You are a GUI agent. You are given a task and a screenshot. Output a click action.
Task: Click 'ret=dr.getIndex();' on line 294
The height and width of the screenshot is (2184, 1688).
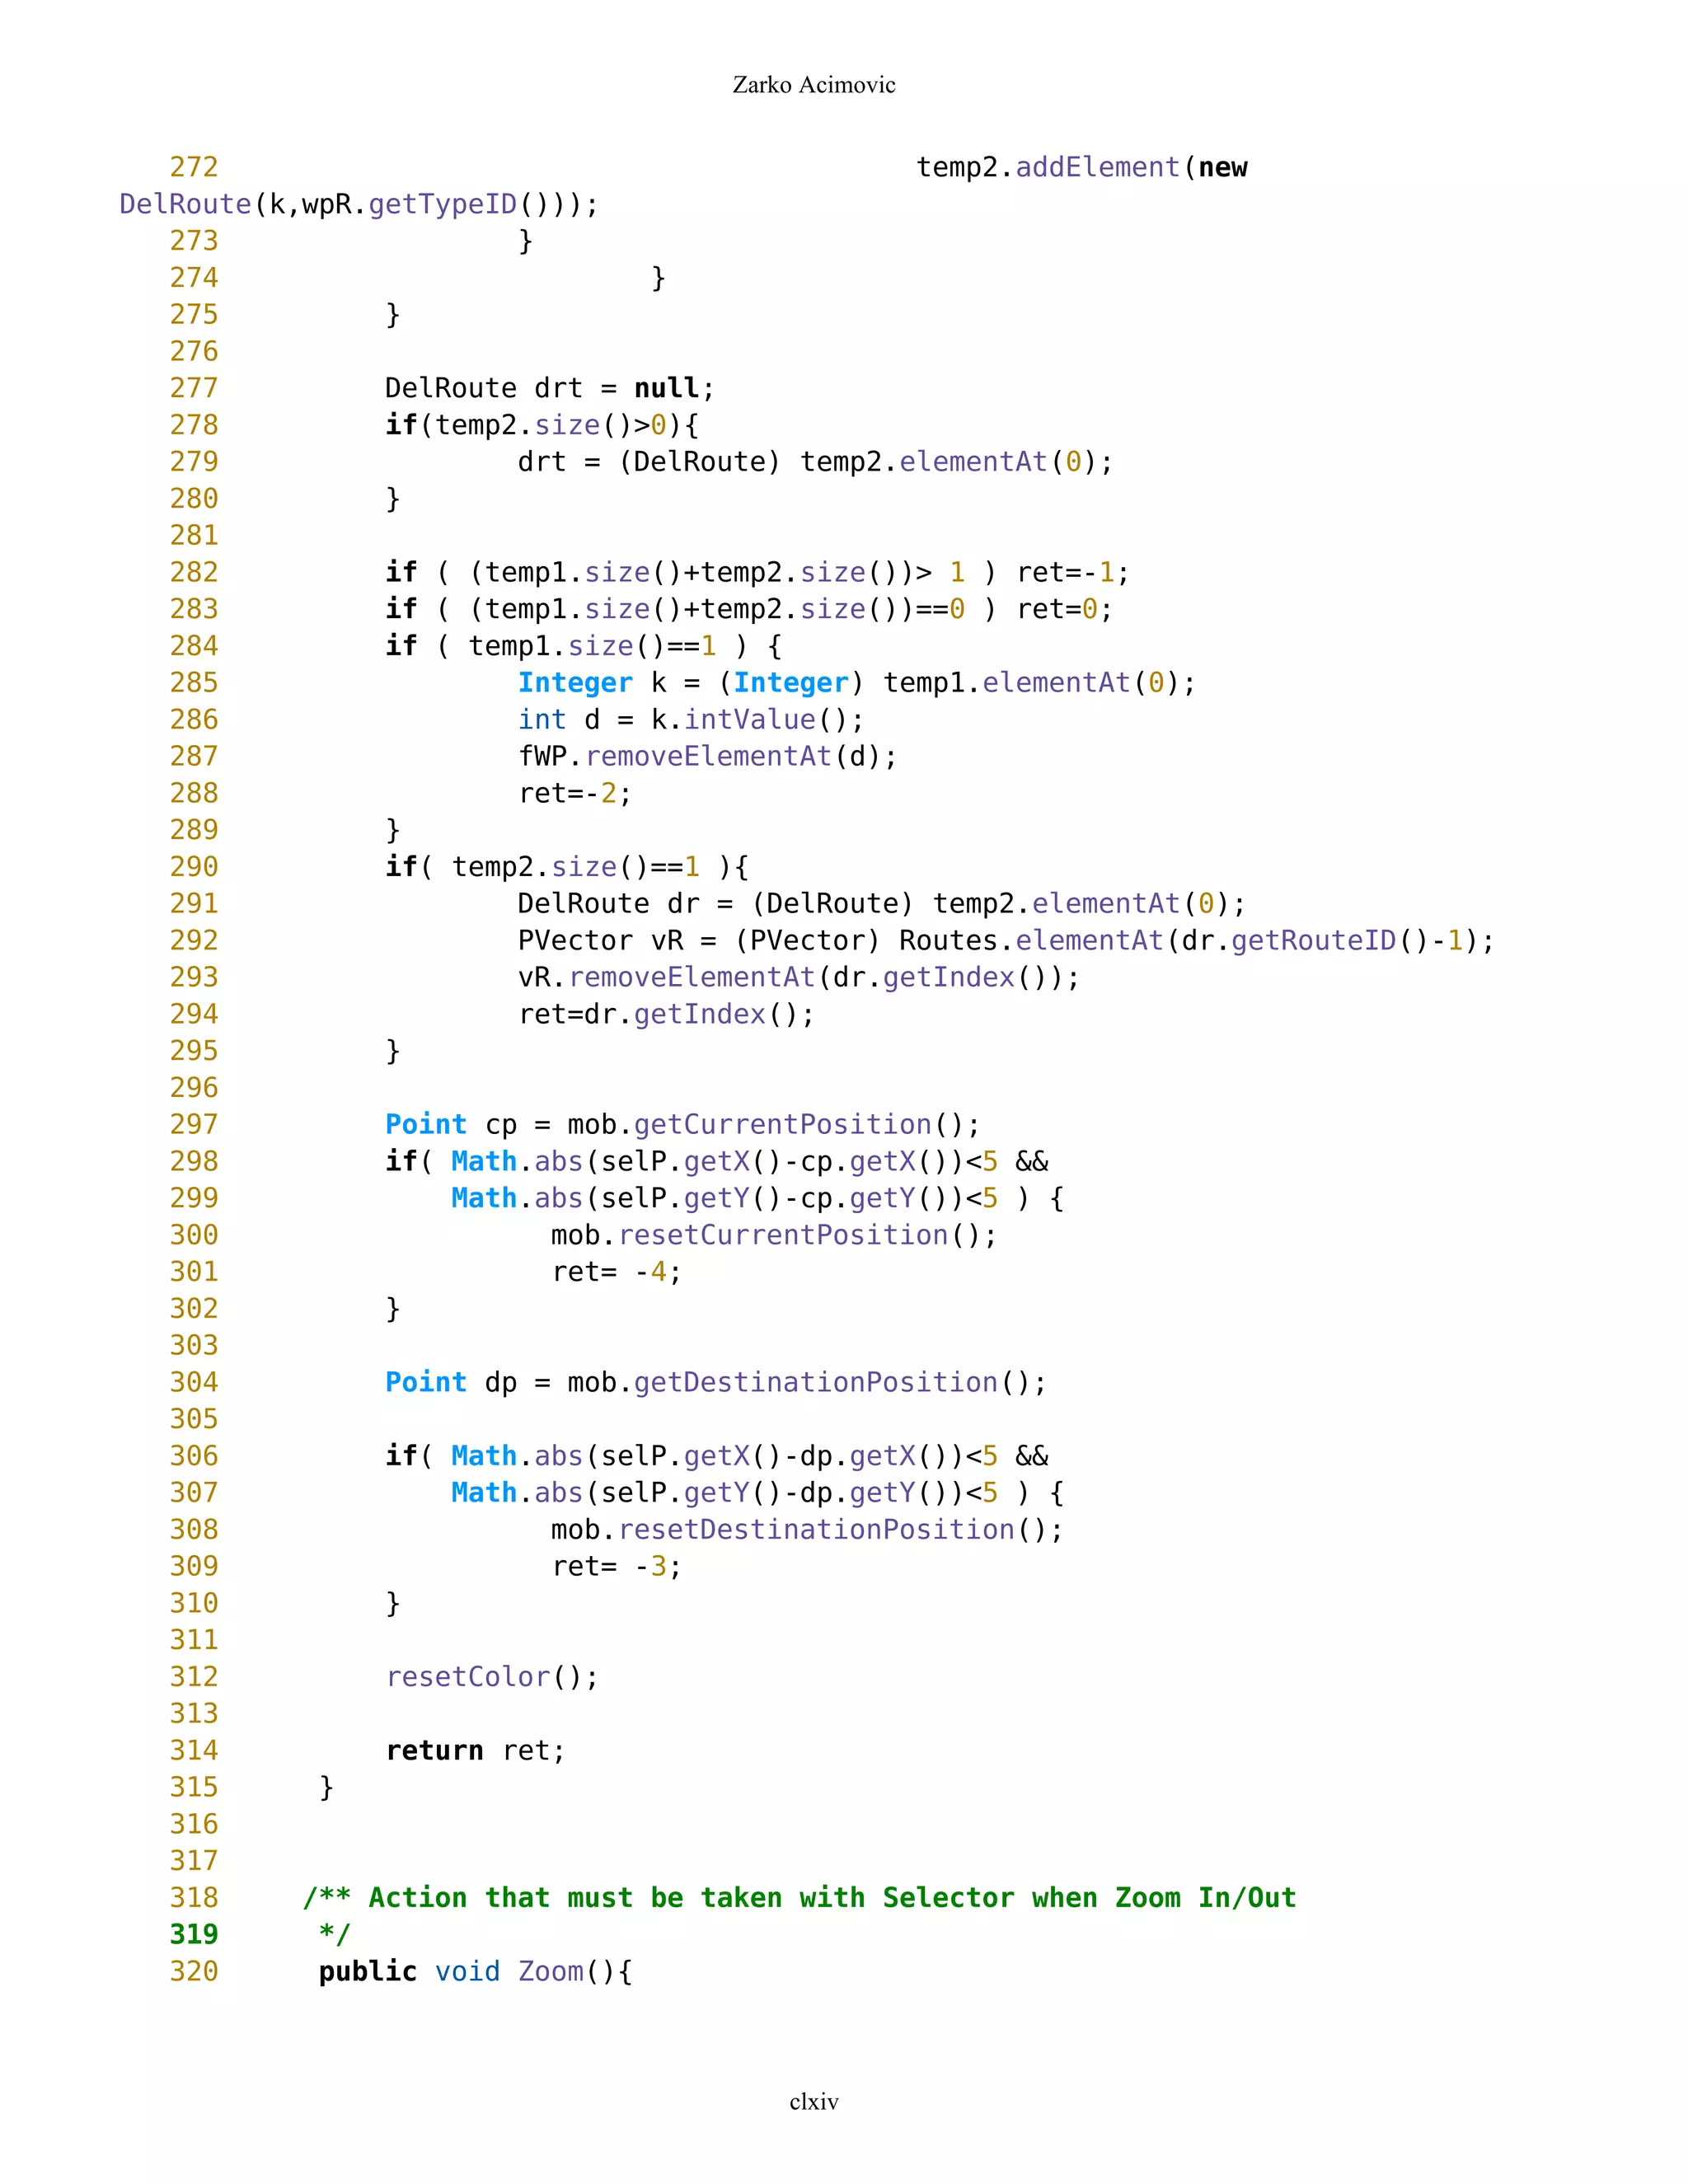(x=667, y=1014)
